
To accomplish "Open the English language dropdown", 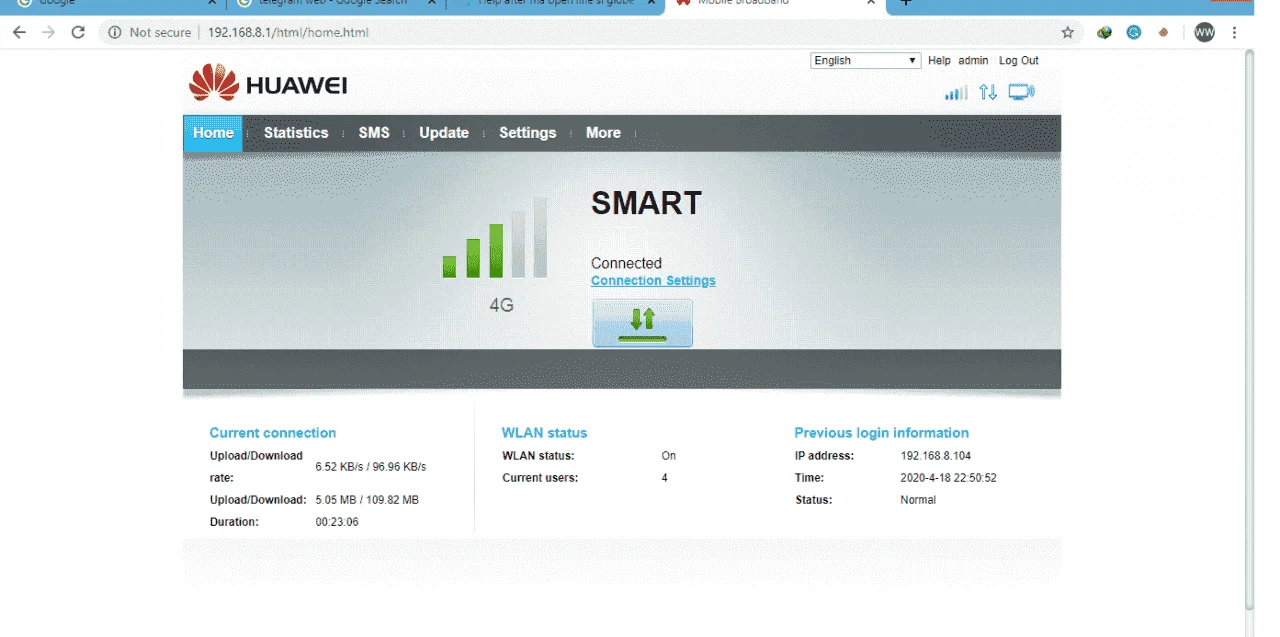I will [865, 61].
